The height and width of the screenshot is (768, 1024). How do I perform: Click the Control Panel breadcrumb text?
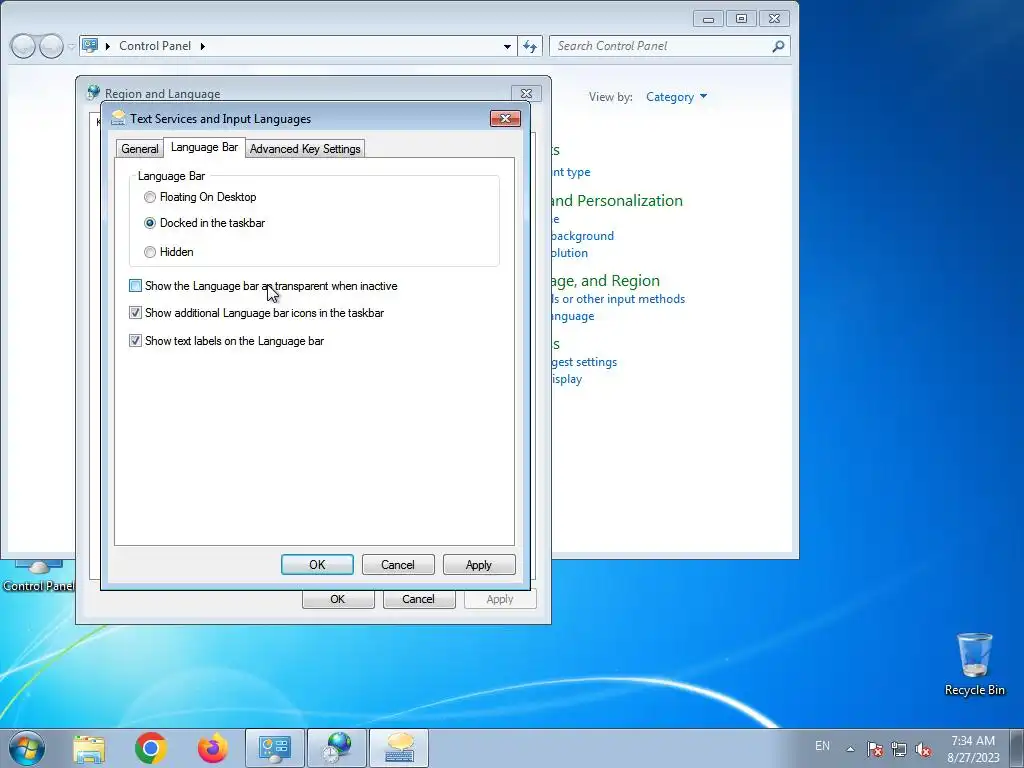tap(155, 46)
